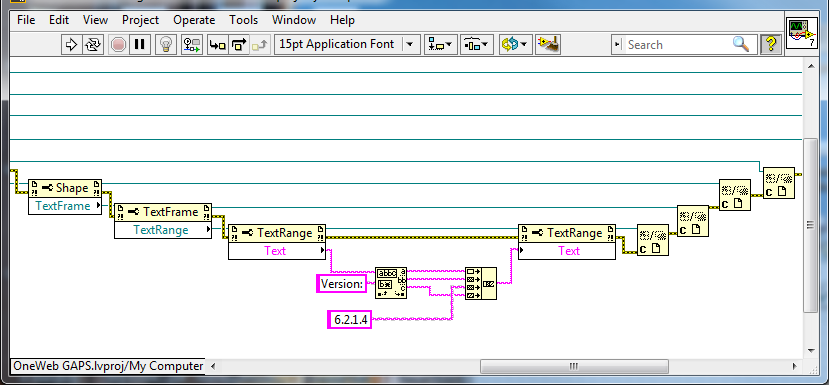Open the Tools menu
The width and height of the screenshot is (829, 385).
[x=243, y=20]
